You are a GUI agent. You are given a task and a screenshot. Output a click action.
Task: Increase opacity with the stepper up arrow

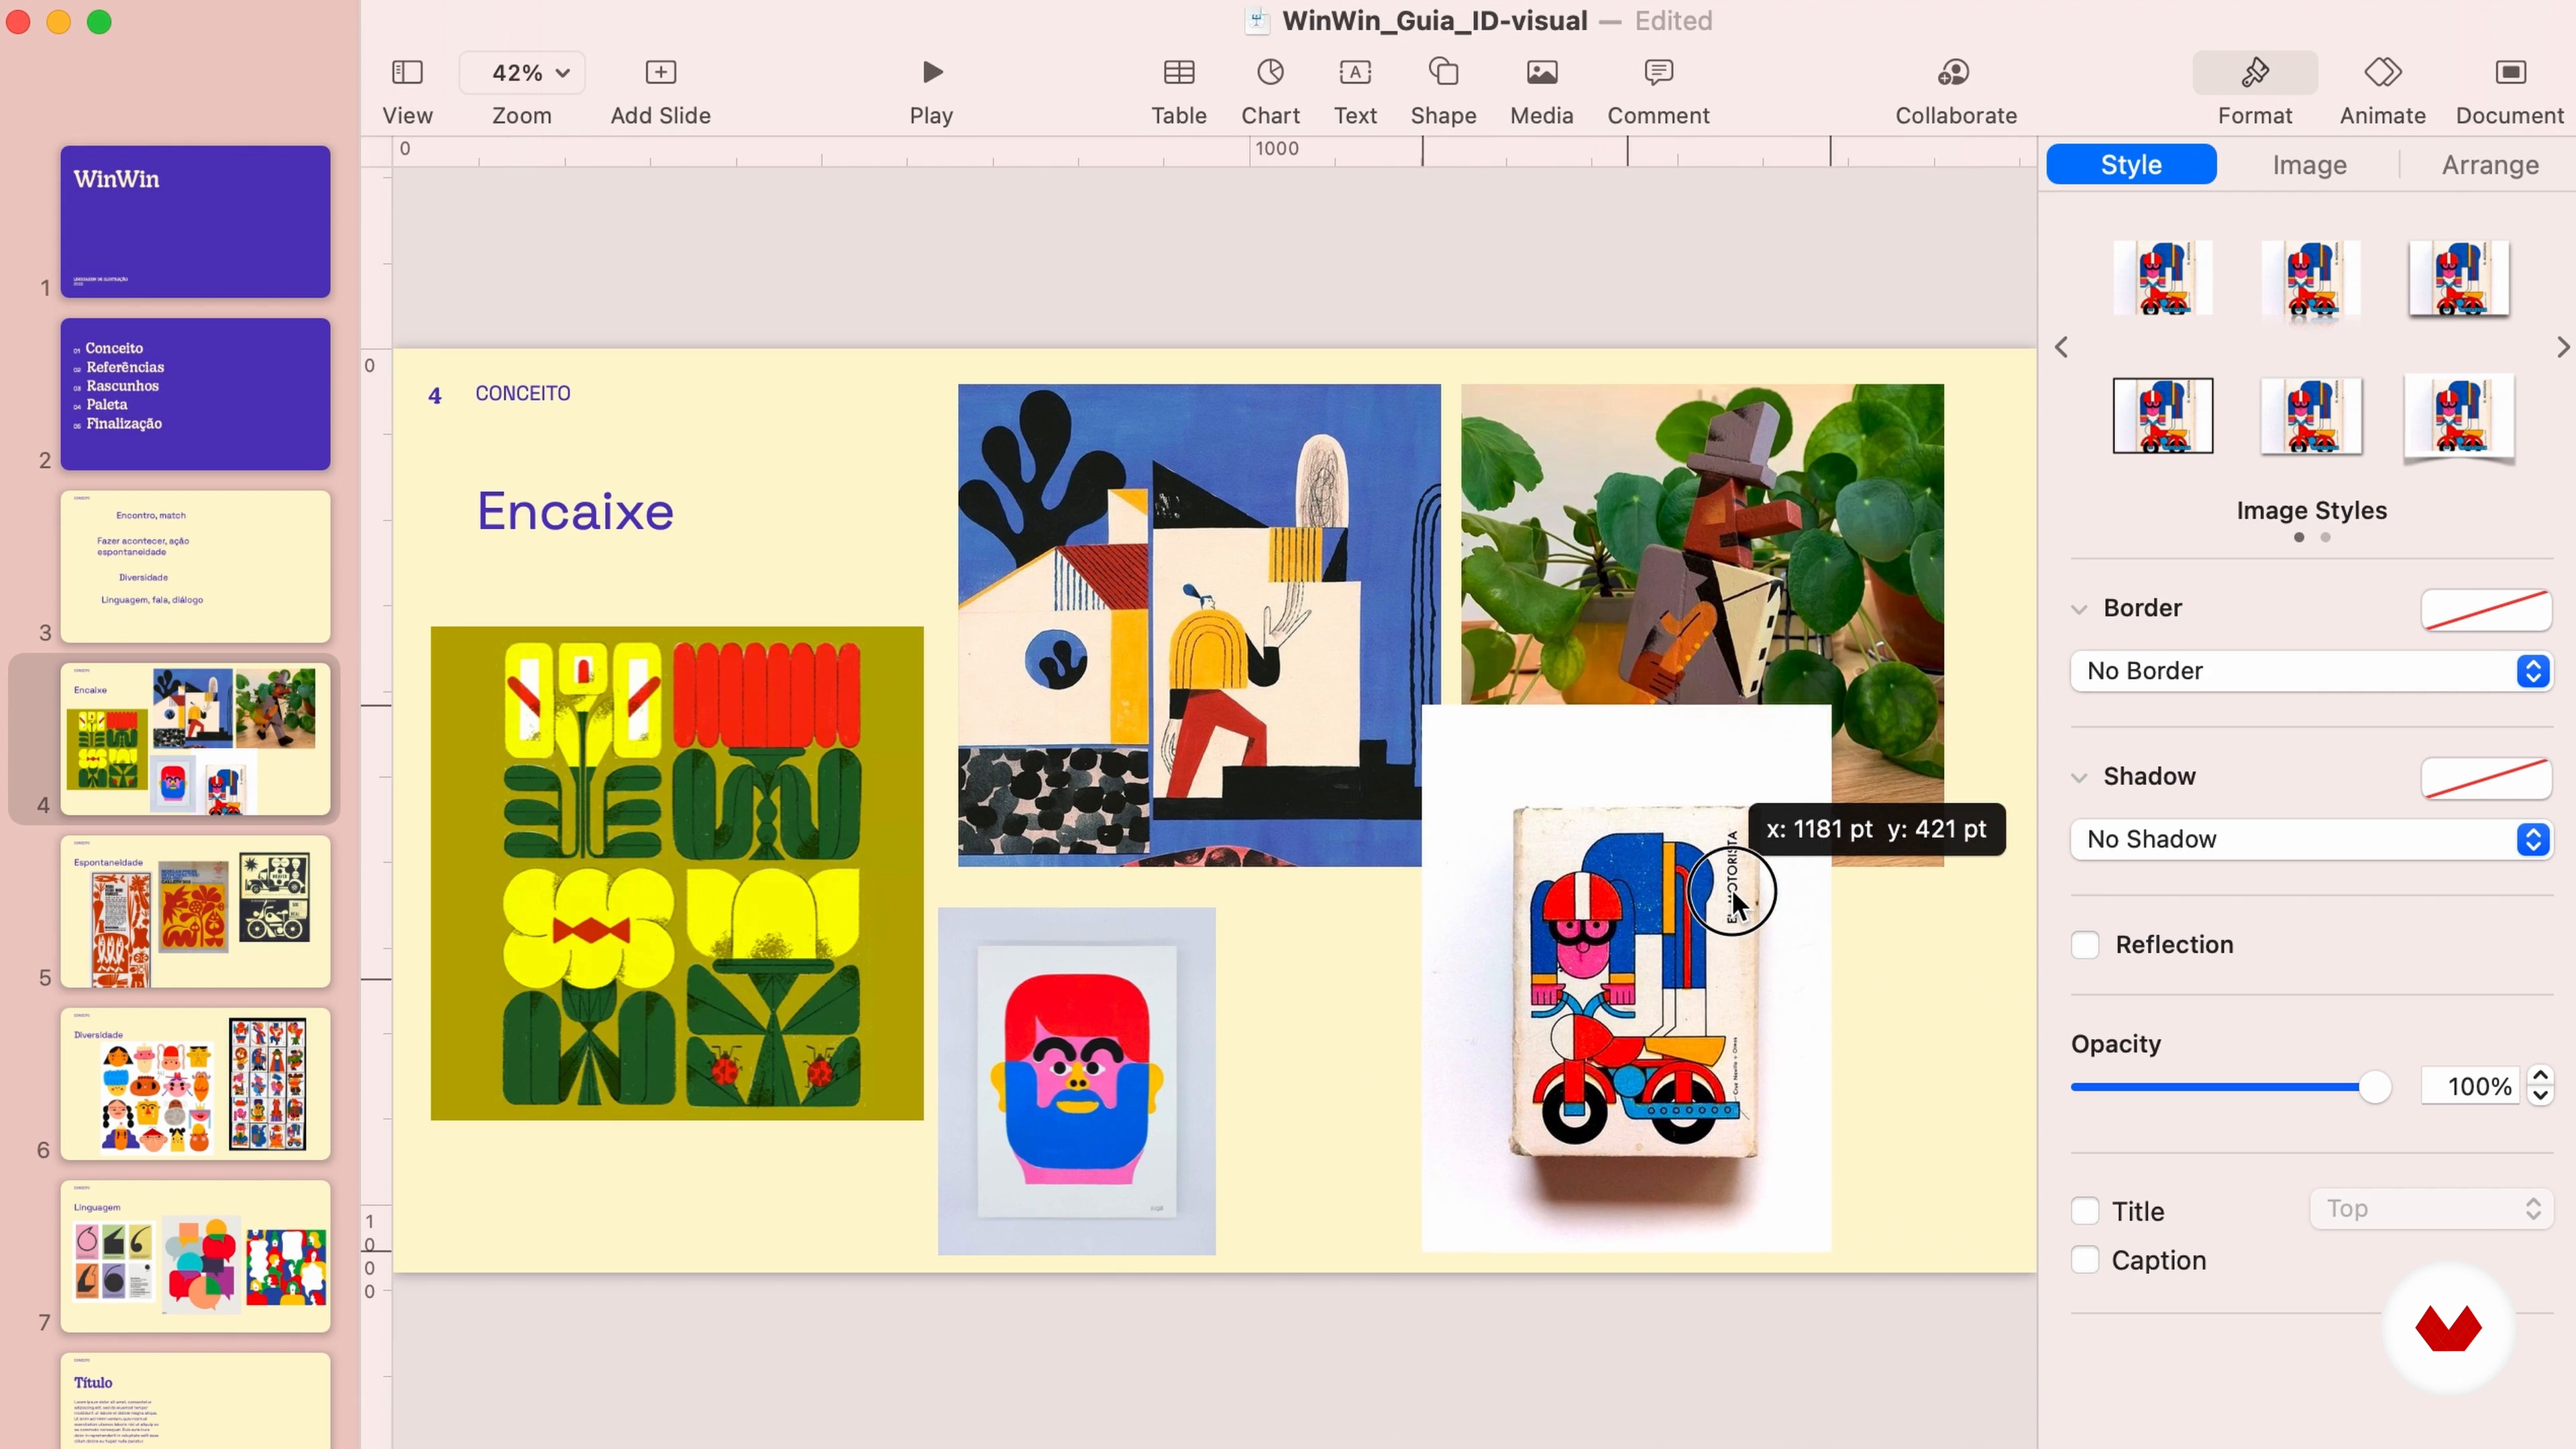coord(2541,1076)
